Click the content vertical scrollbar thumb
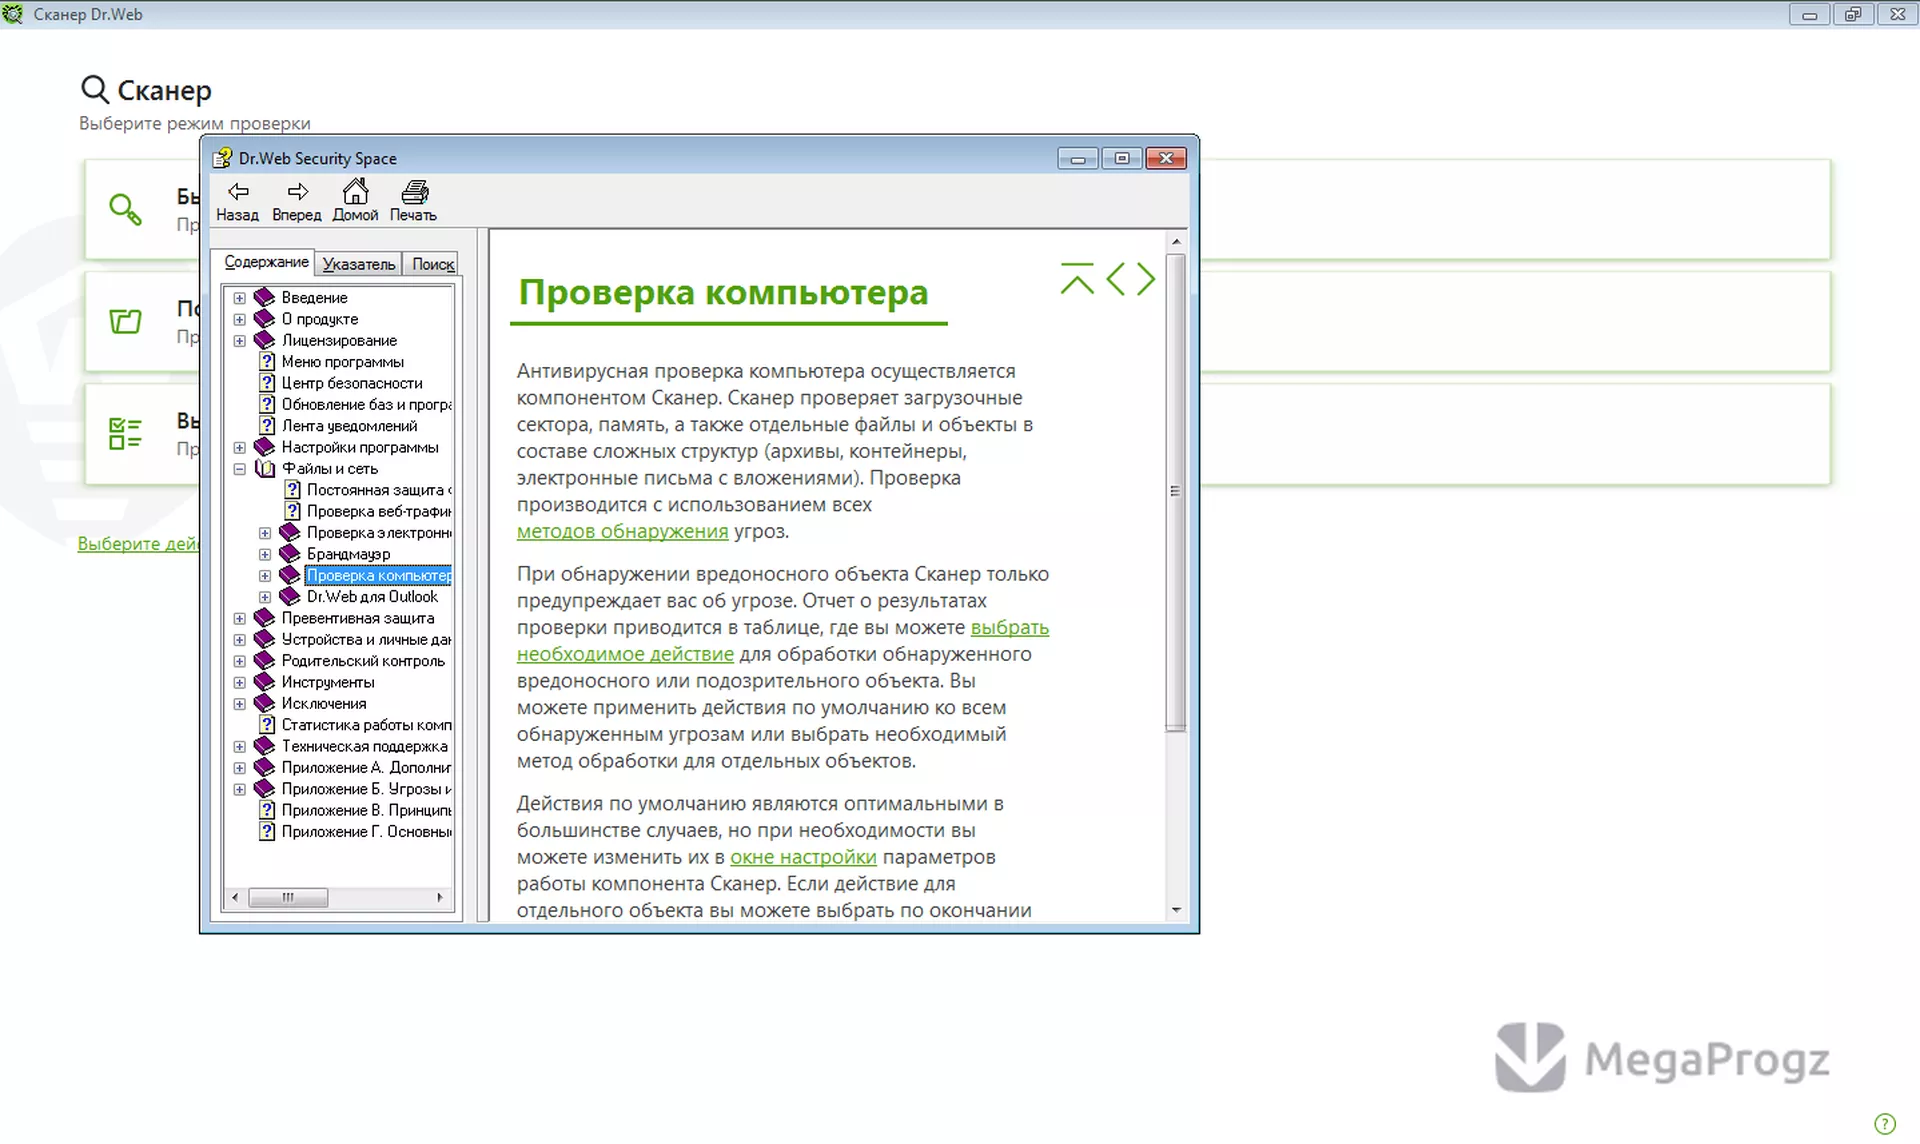The image size is (1920, 1144). [x=1175, y=491]
